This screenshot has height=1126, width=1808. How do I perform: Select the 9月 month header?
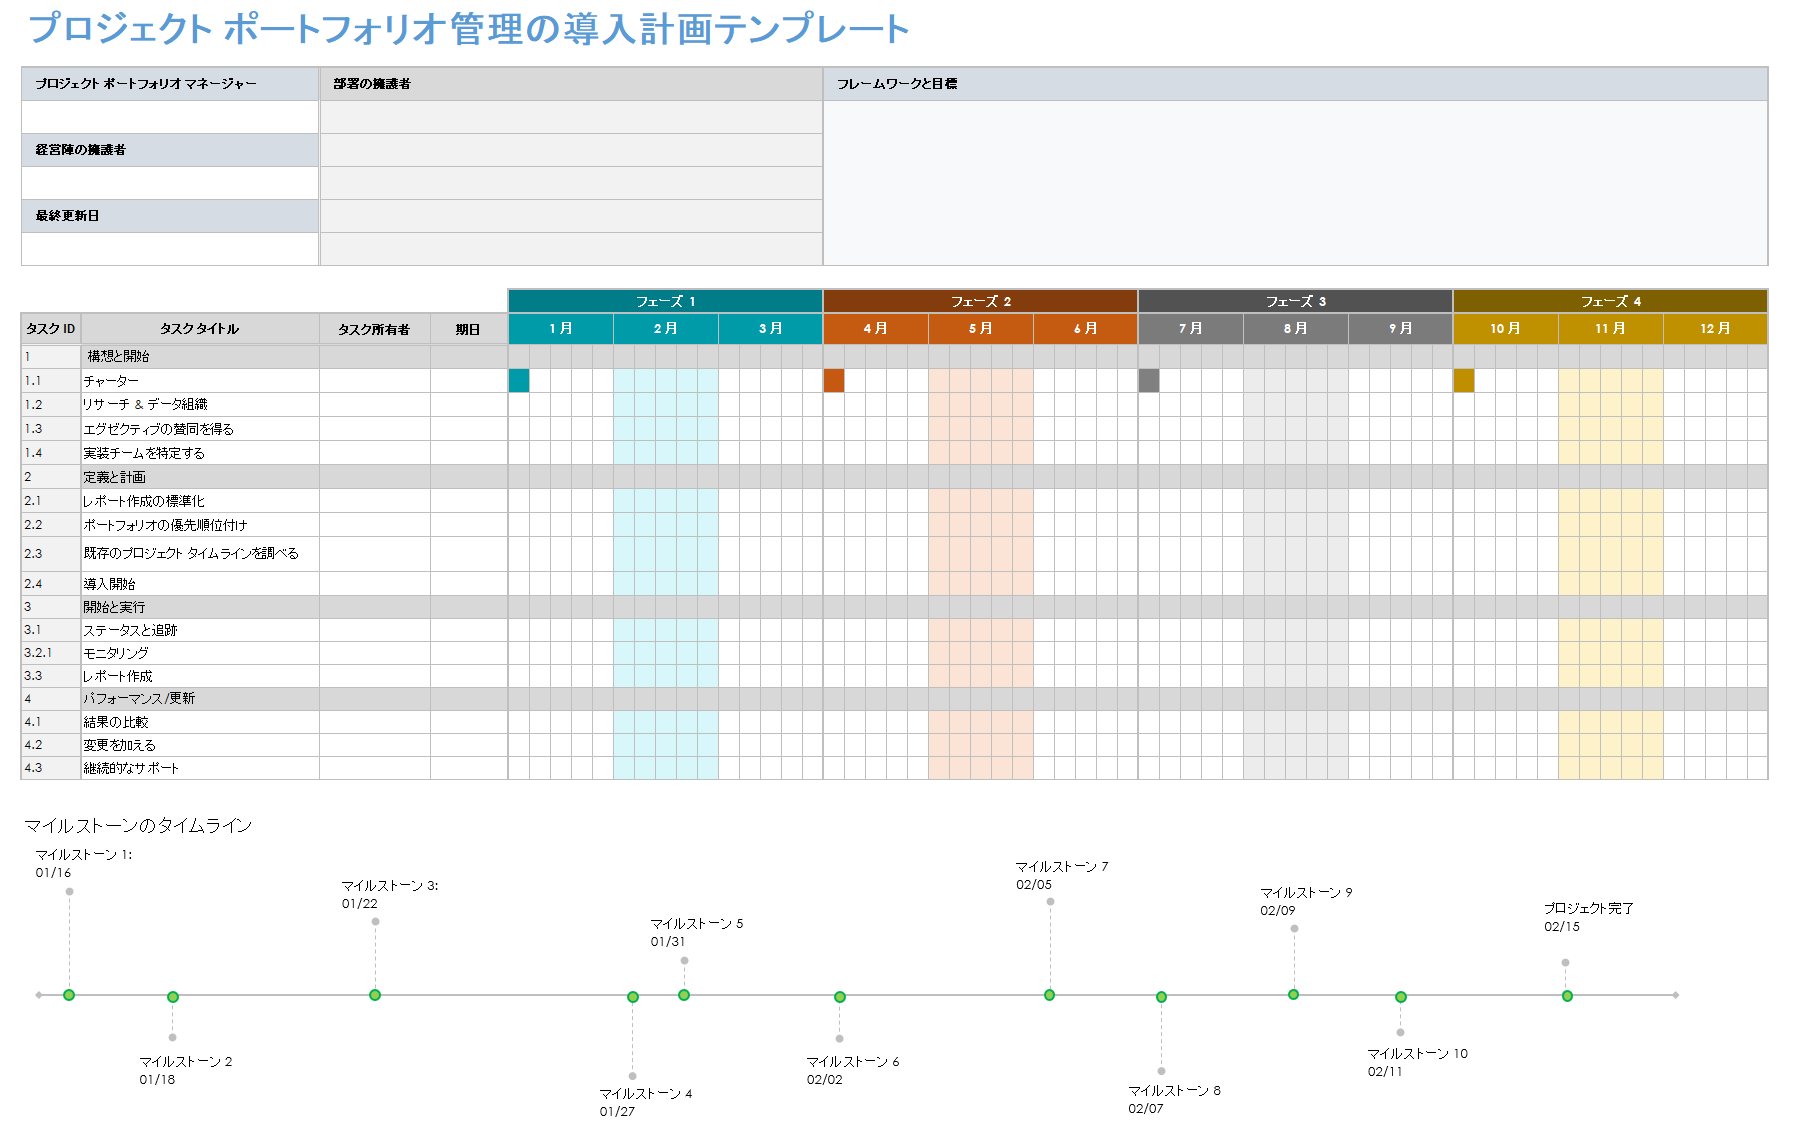(1401, 328)
